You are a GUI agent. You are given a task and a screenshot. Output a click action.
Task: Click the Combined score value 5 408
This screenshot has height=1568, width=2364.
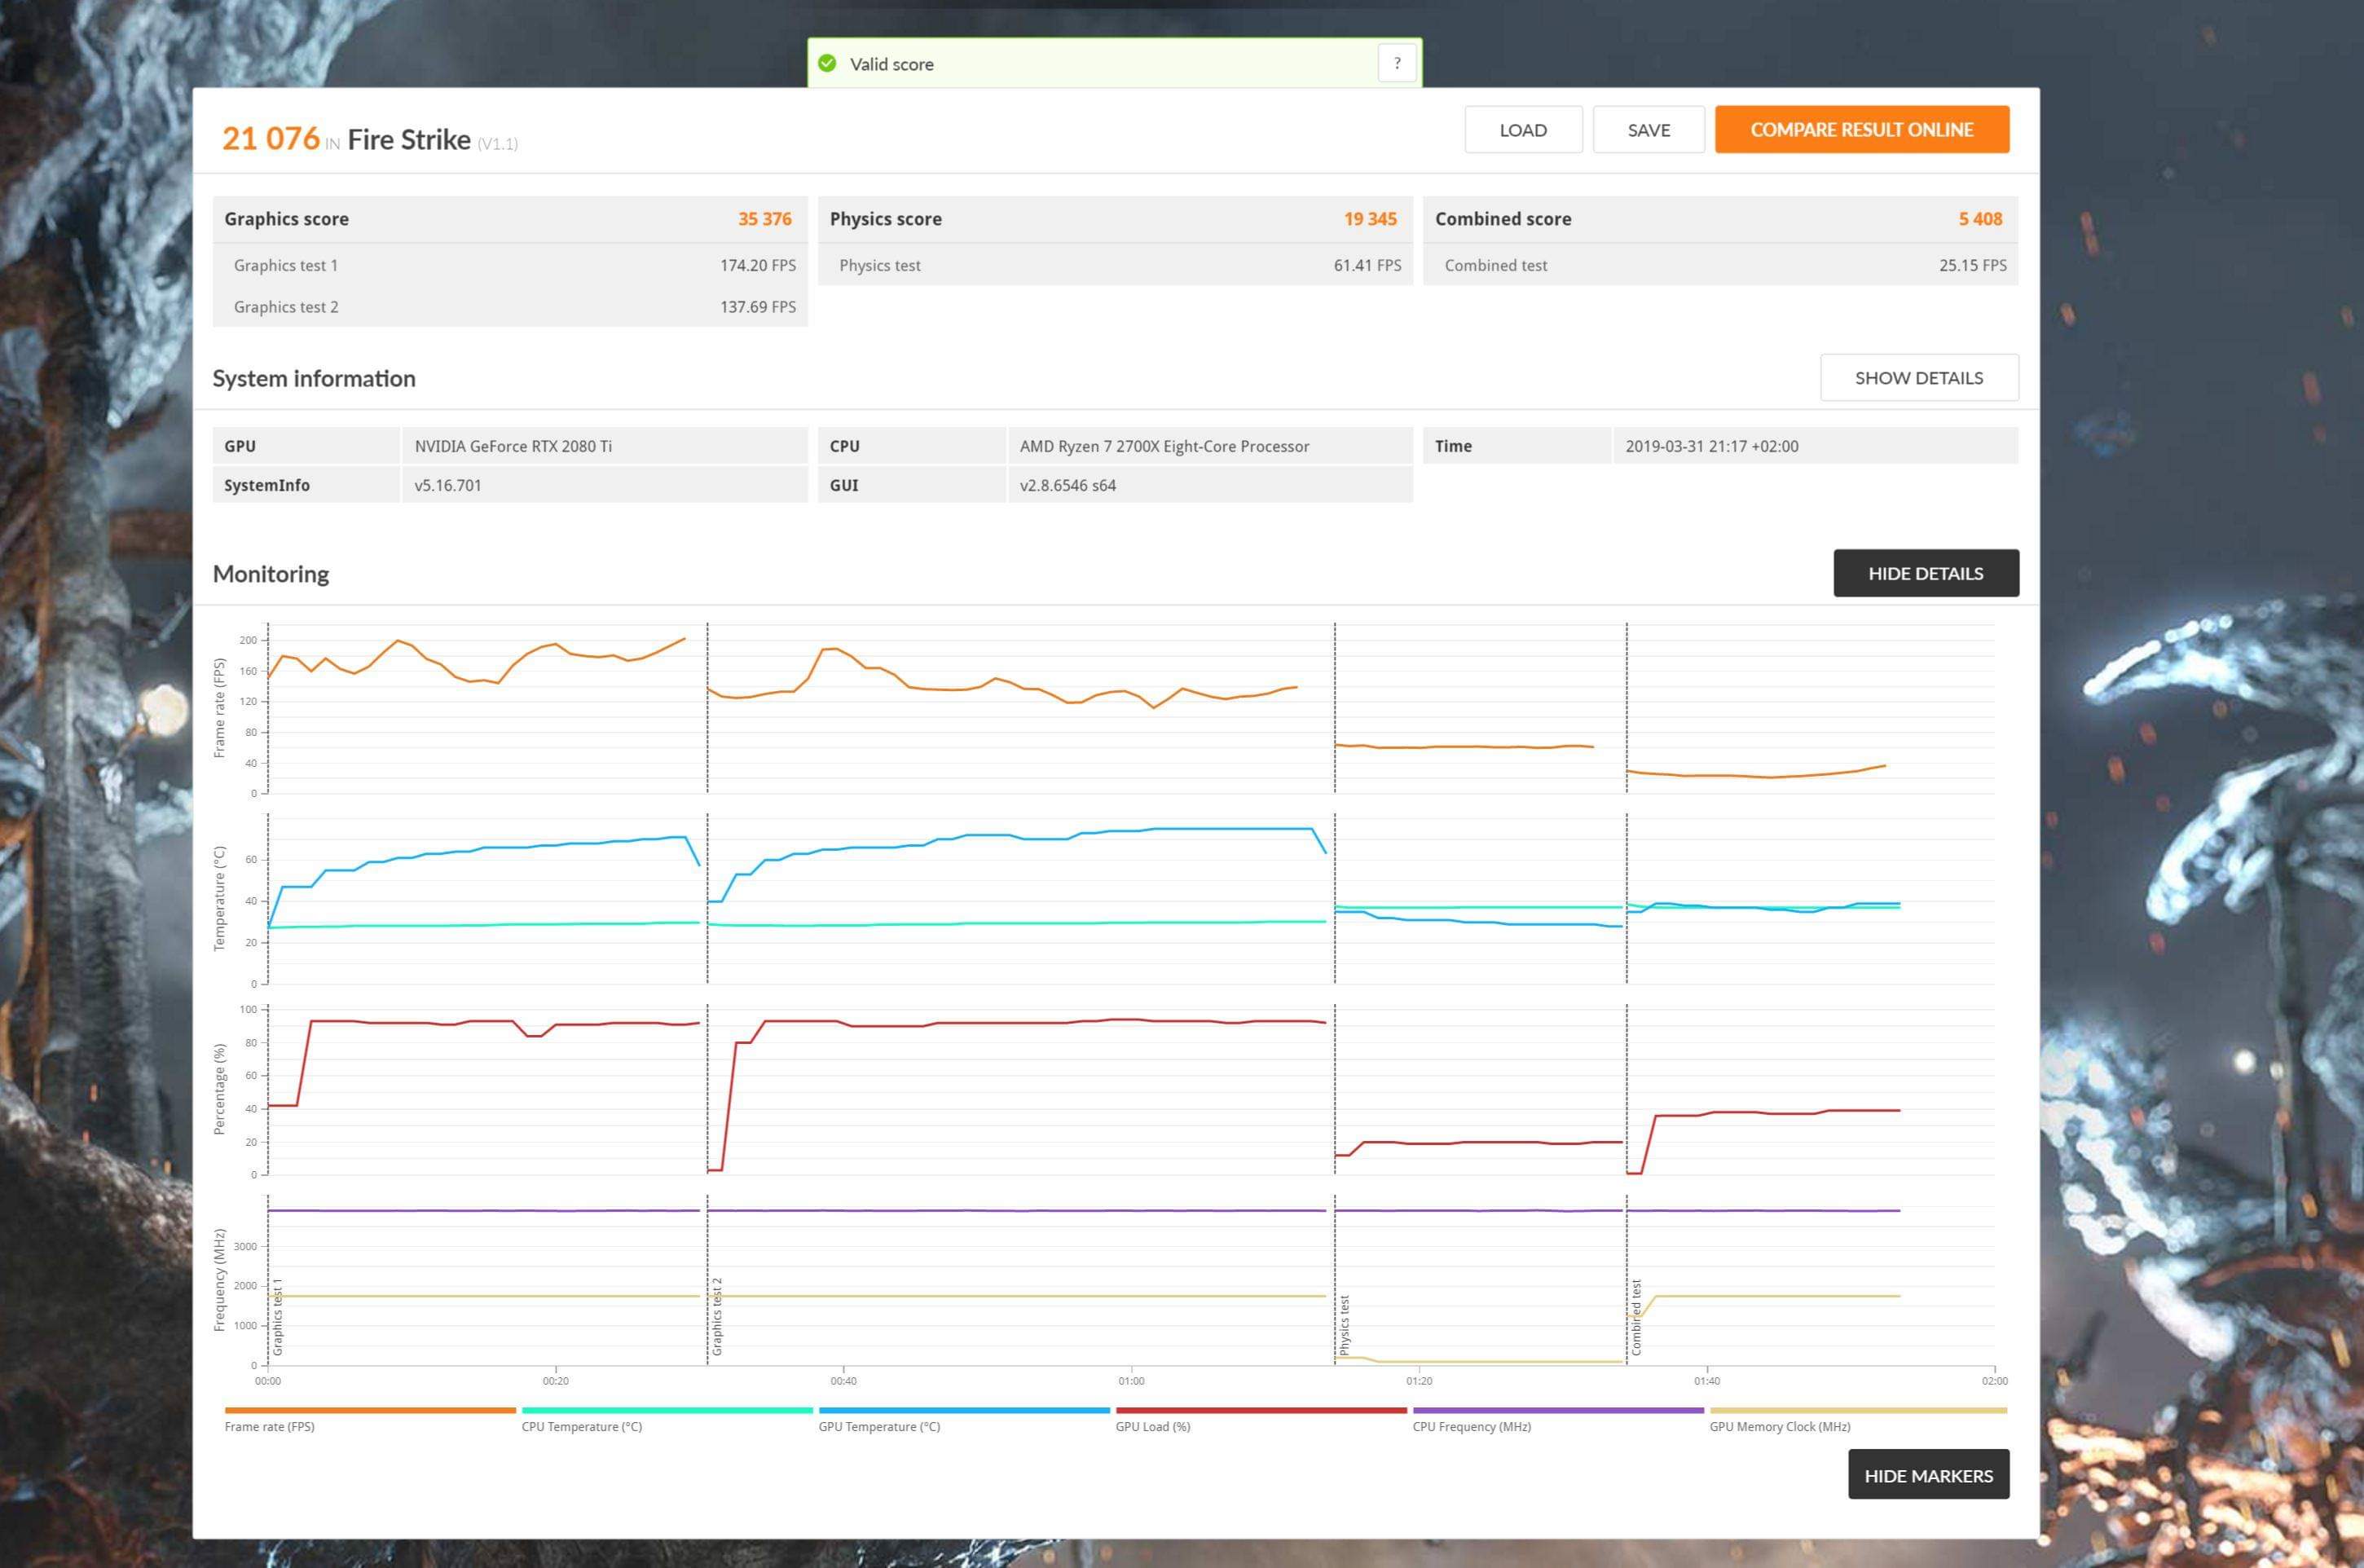click(1979, 219)
